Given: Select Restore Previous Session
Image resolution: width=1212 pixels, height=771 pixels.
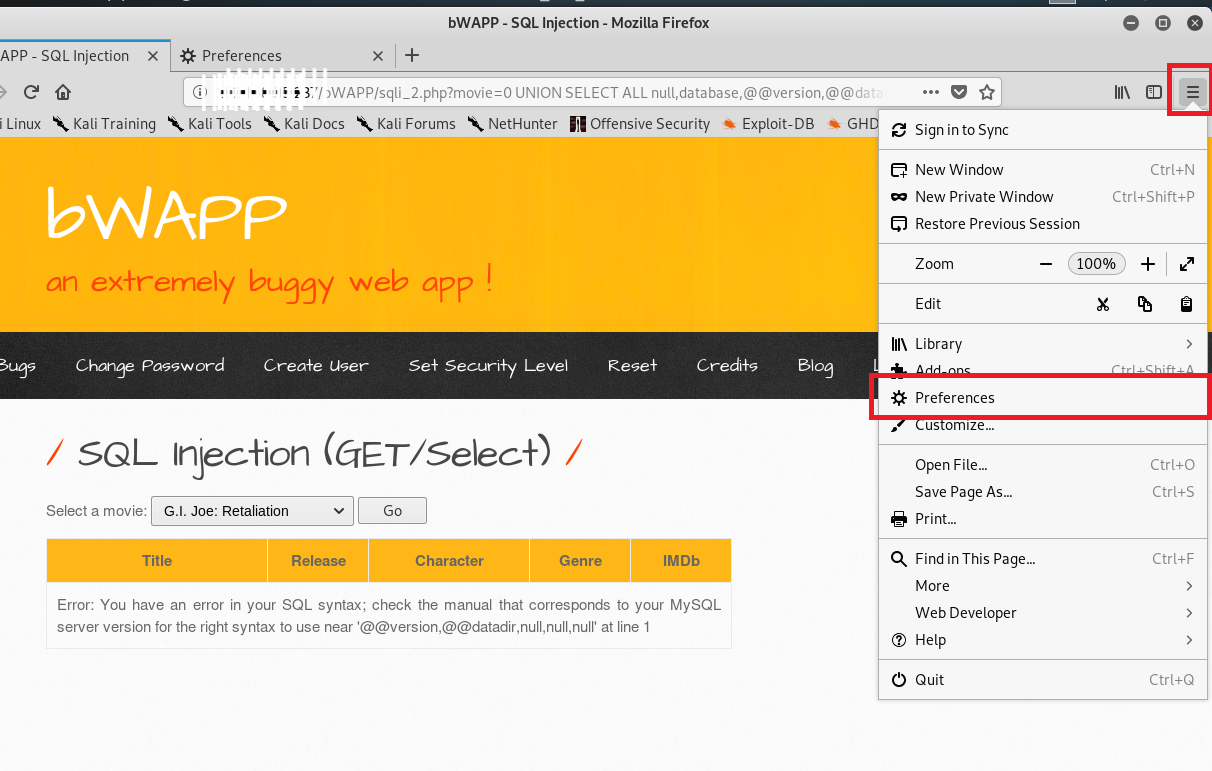Looking at the screenshot, I should coord(1043,224).
